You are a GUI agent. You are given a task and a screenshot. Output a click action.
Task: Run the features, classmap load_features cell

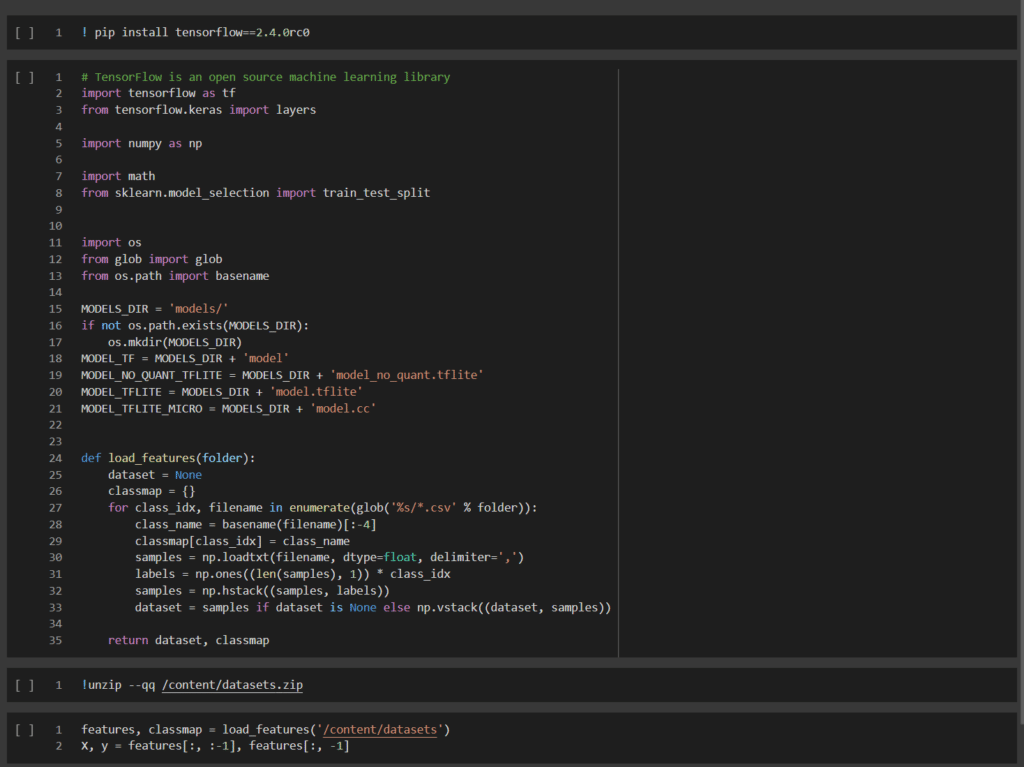click(24, 730)
